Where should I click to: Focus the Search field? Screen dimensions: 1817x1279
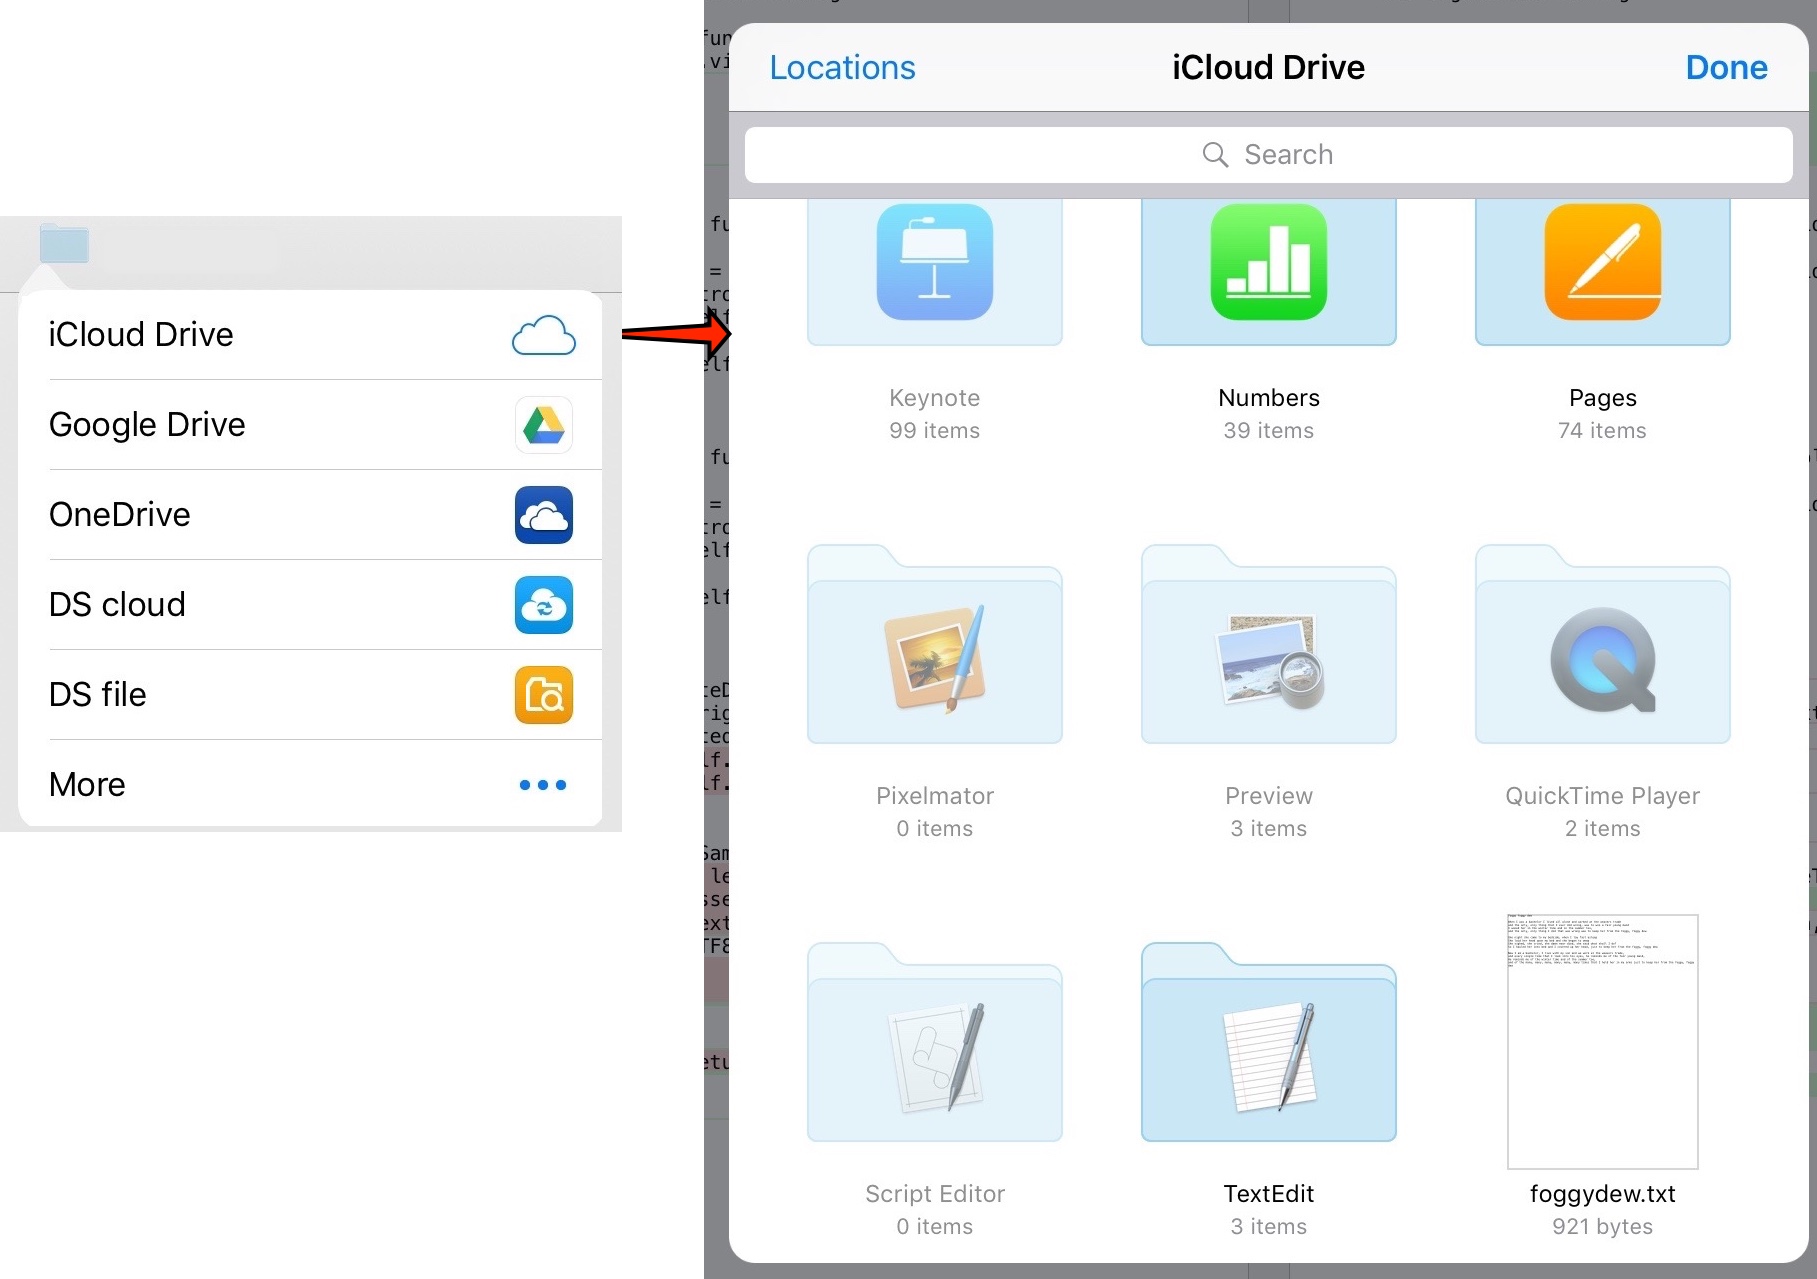1268,154
